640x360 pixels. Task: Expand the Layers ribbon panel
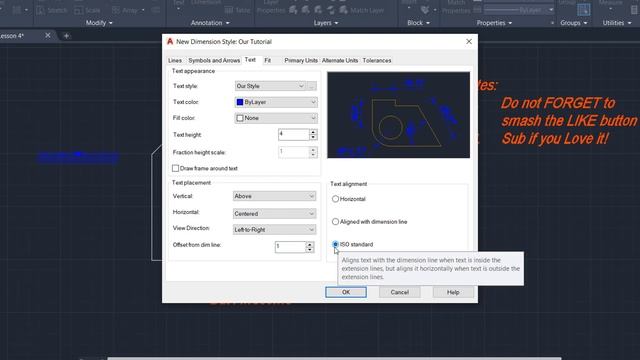coord(326,23)
